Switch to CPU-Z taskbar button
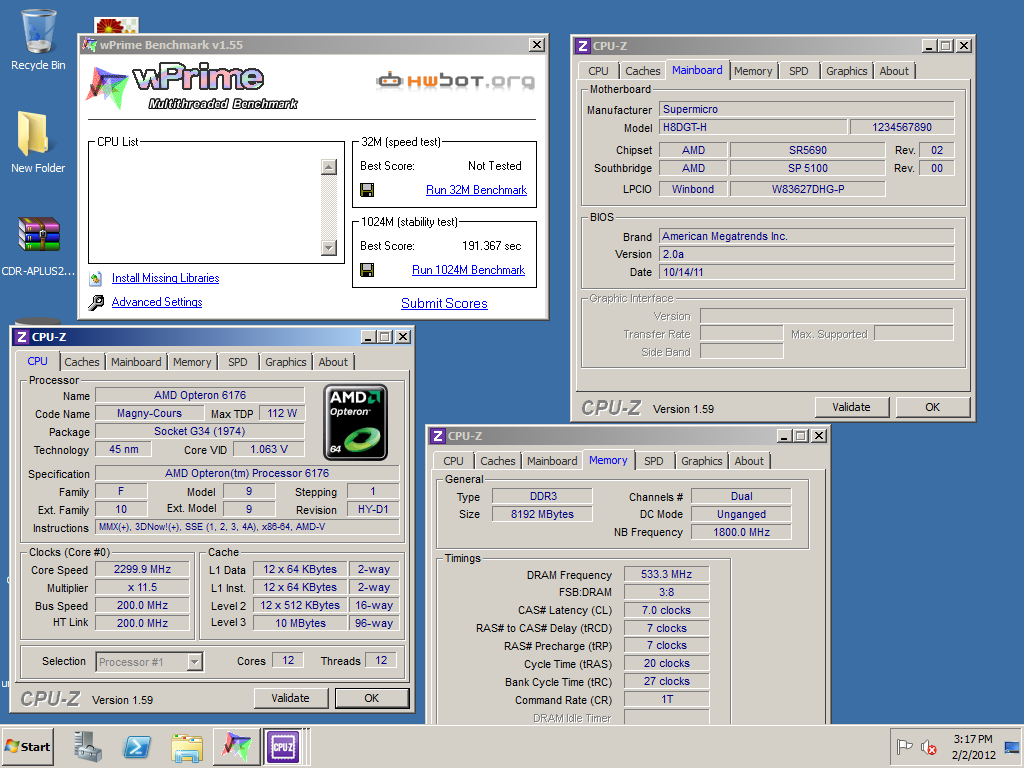 (283, 746)
